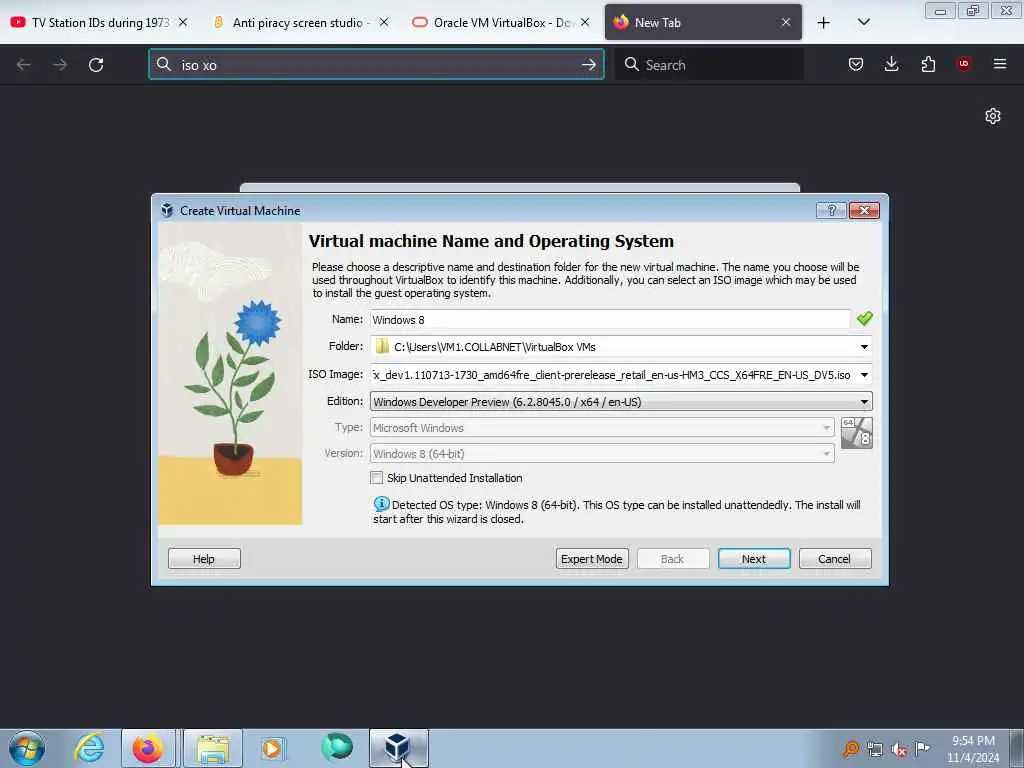The height and width of the screenshot is (768, 1024).
Task: Switch to Expert Mode
Action: 592,559
